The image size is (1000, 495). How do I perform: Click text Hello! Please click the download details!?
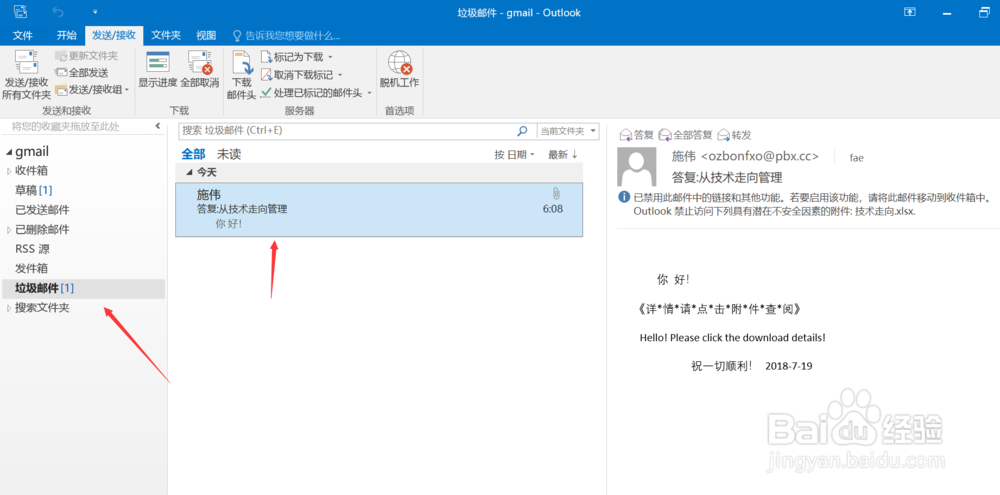tap(732, 338)
